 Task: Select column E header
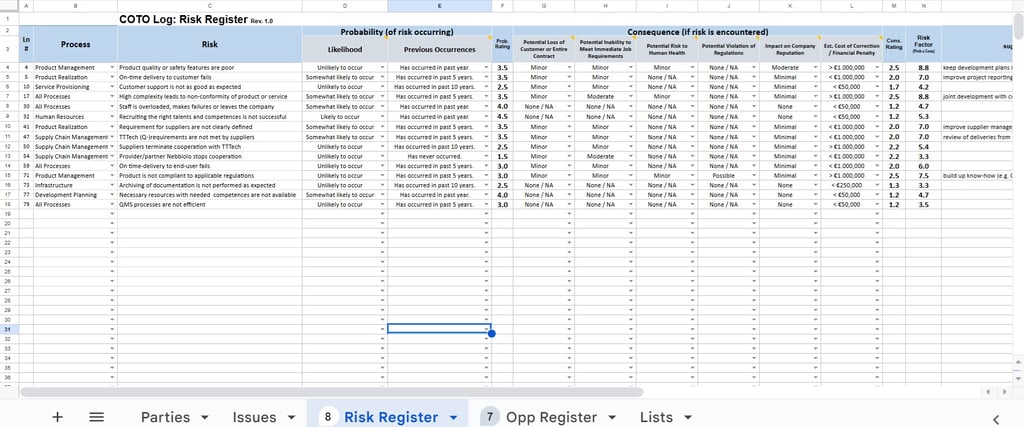pos(440,6)
